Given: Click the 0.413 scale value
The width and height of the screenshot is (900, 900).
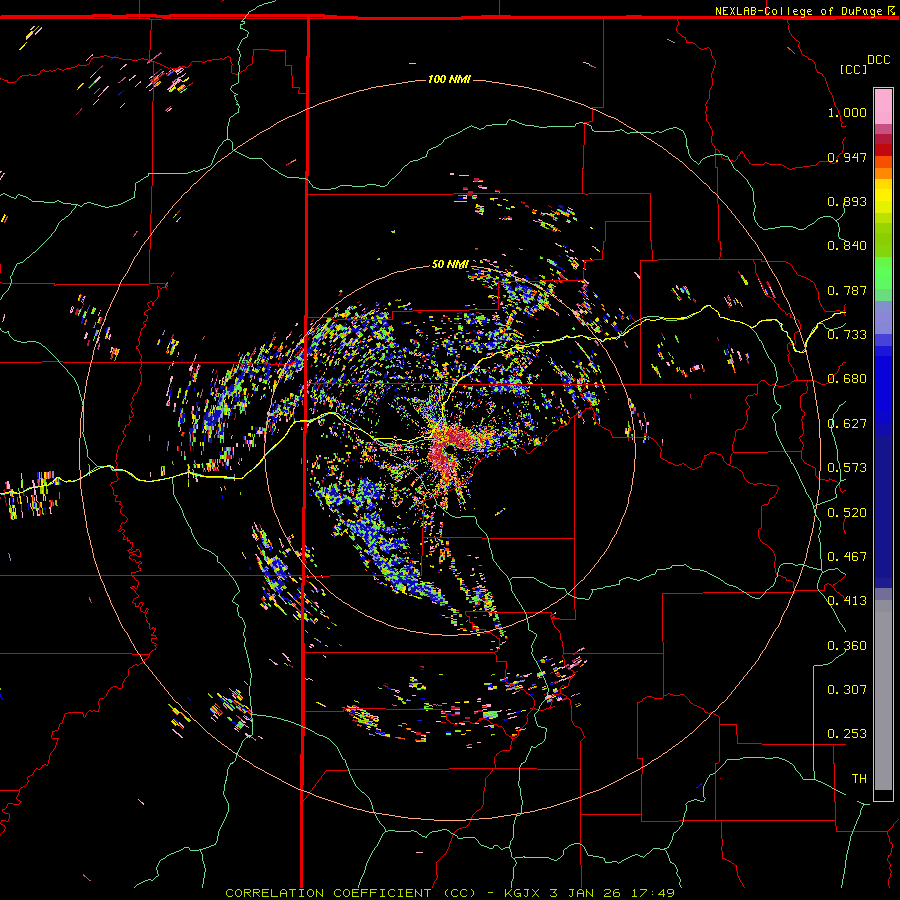Looking at the screenshot, I should coord(847,601).
